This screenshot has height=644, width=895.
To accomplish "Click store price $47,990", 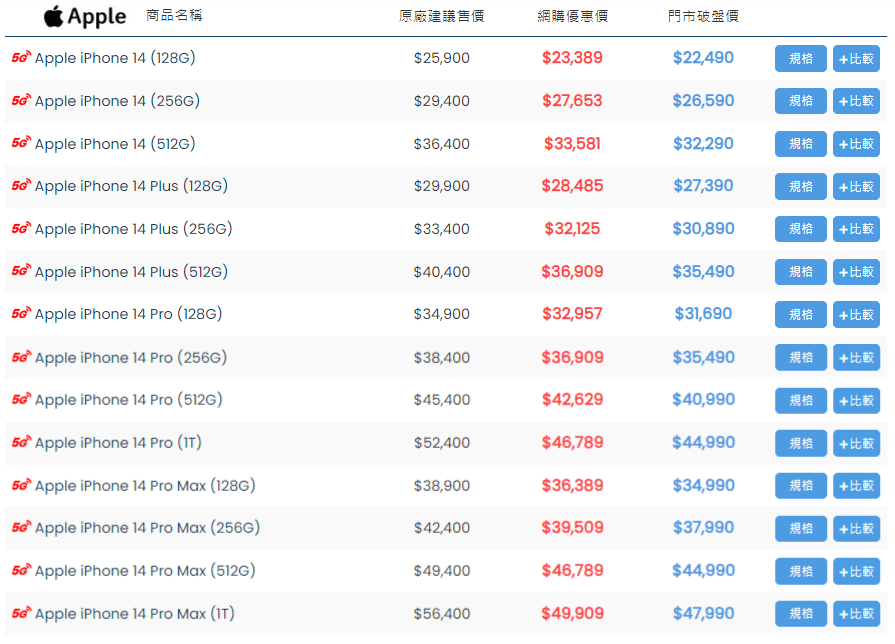I will [x=703, y=613].
